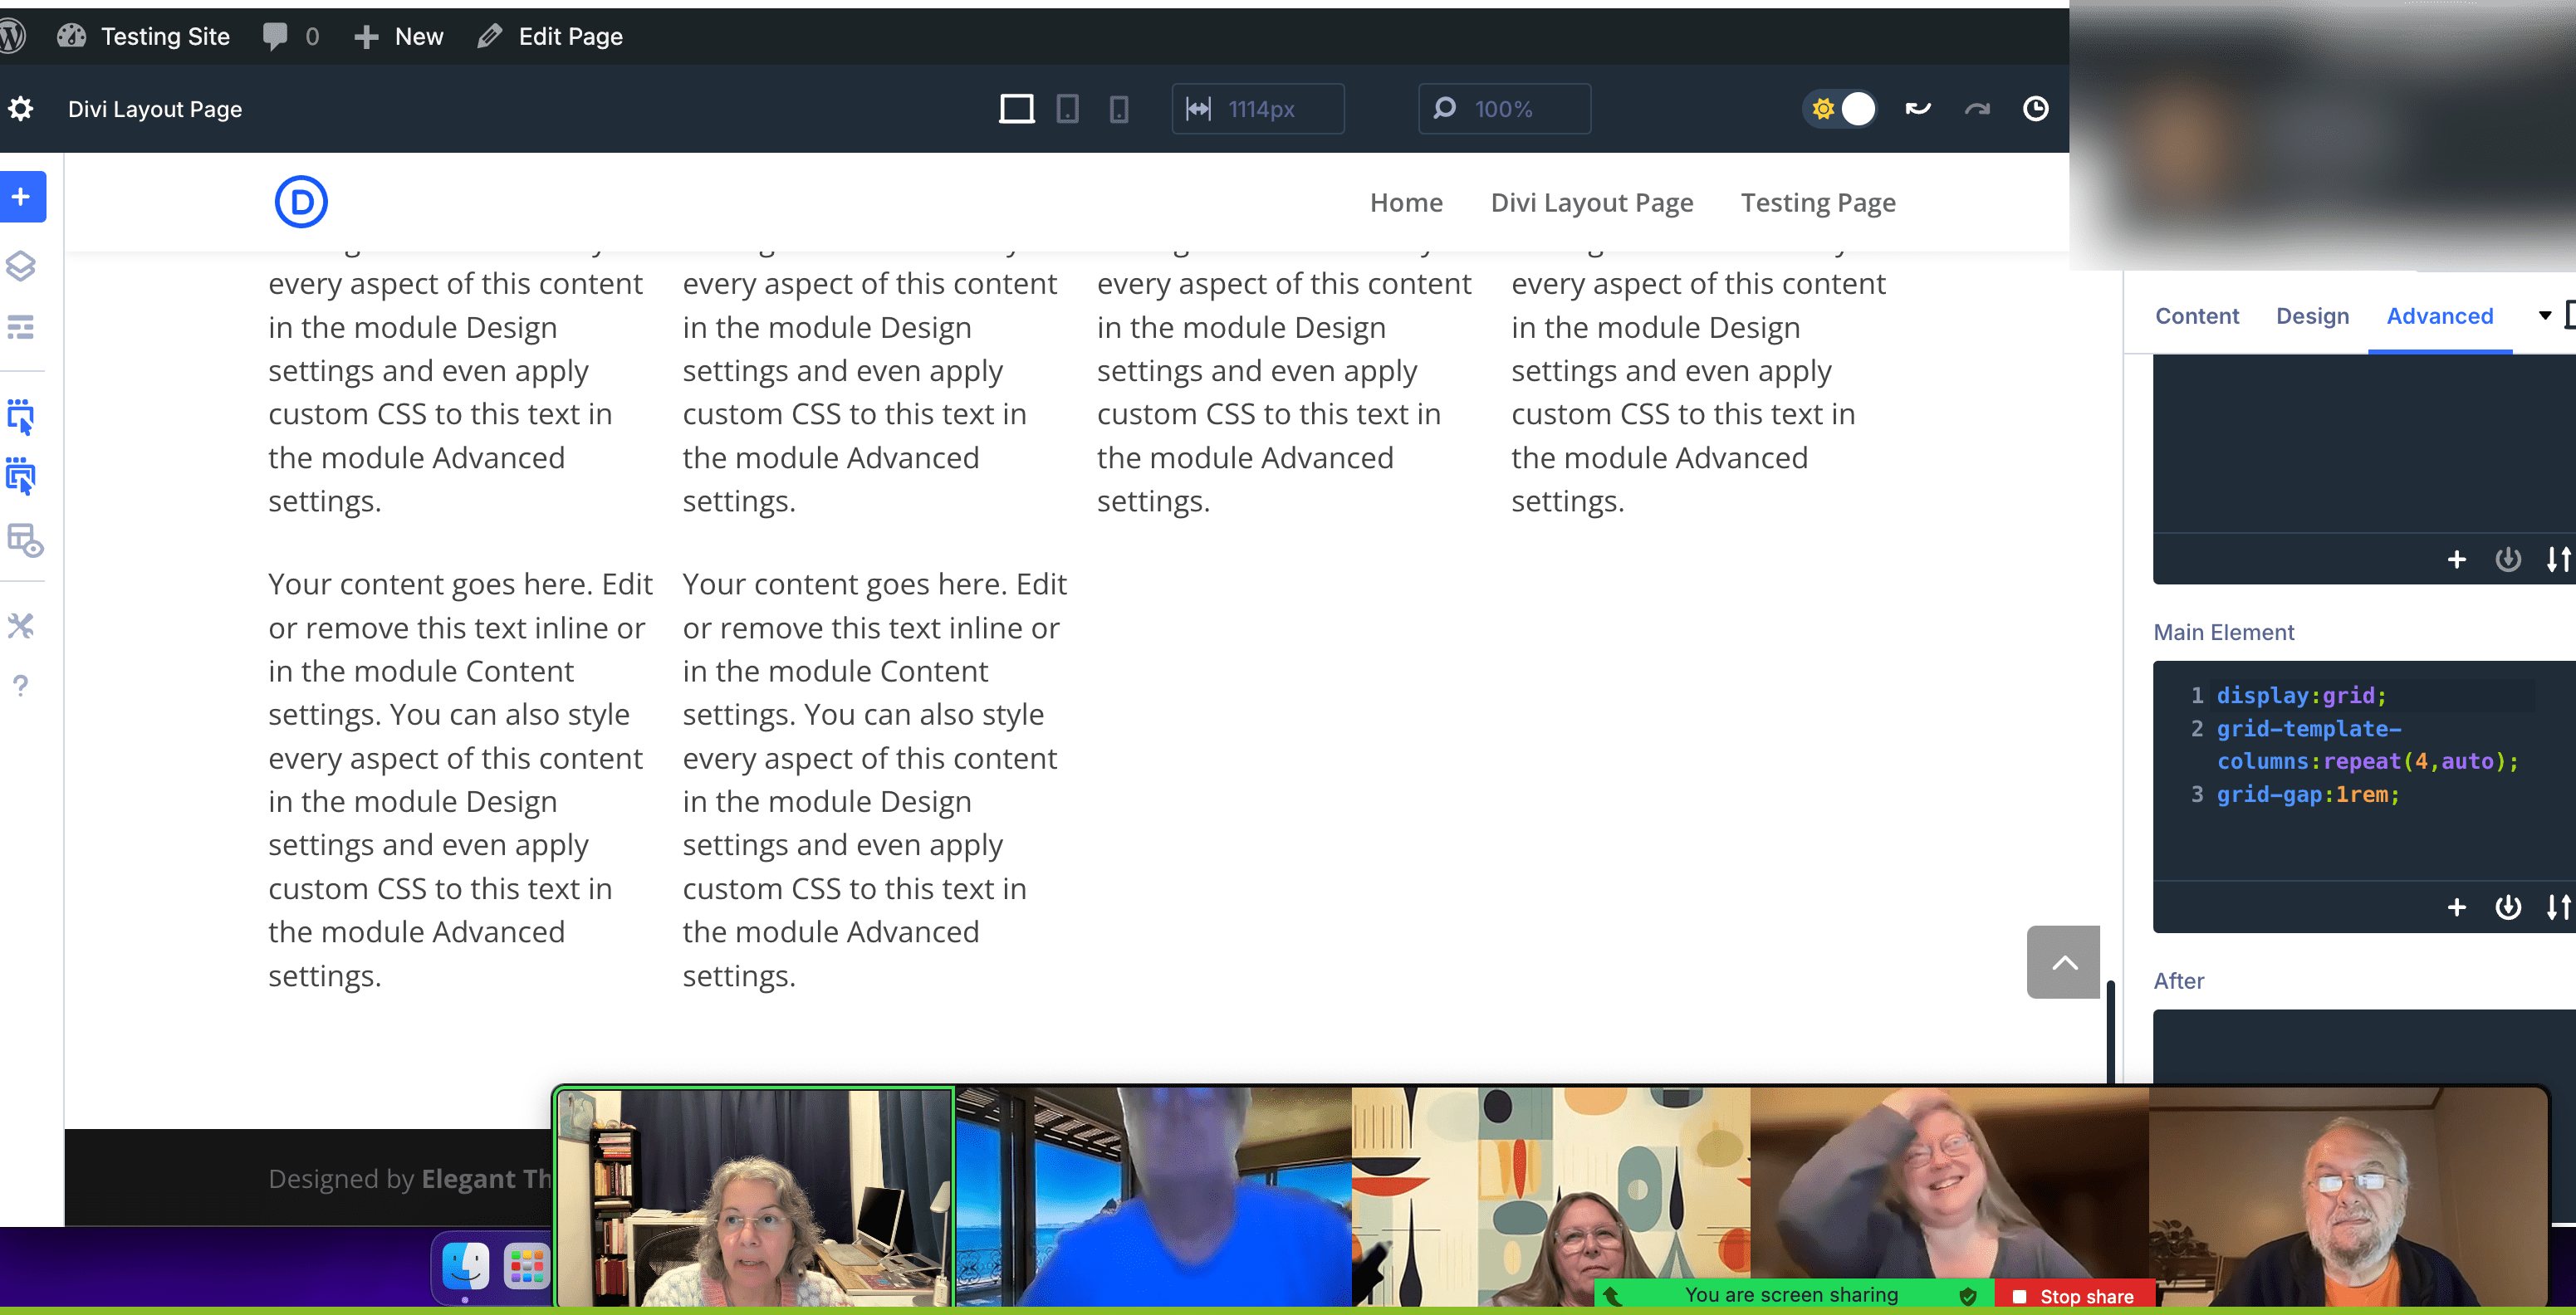Screen dimensions: 2576x1315
Task: Open the wireframe outline view icon
Action: 22,328
